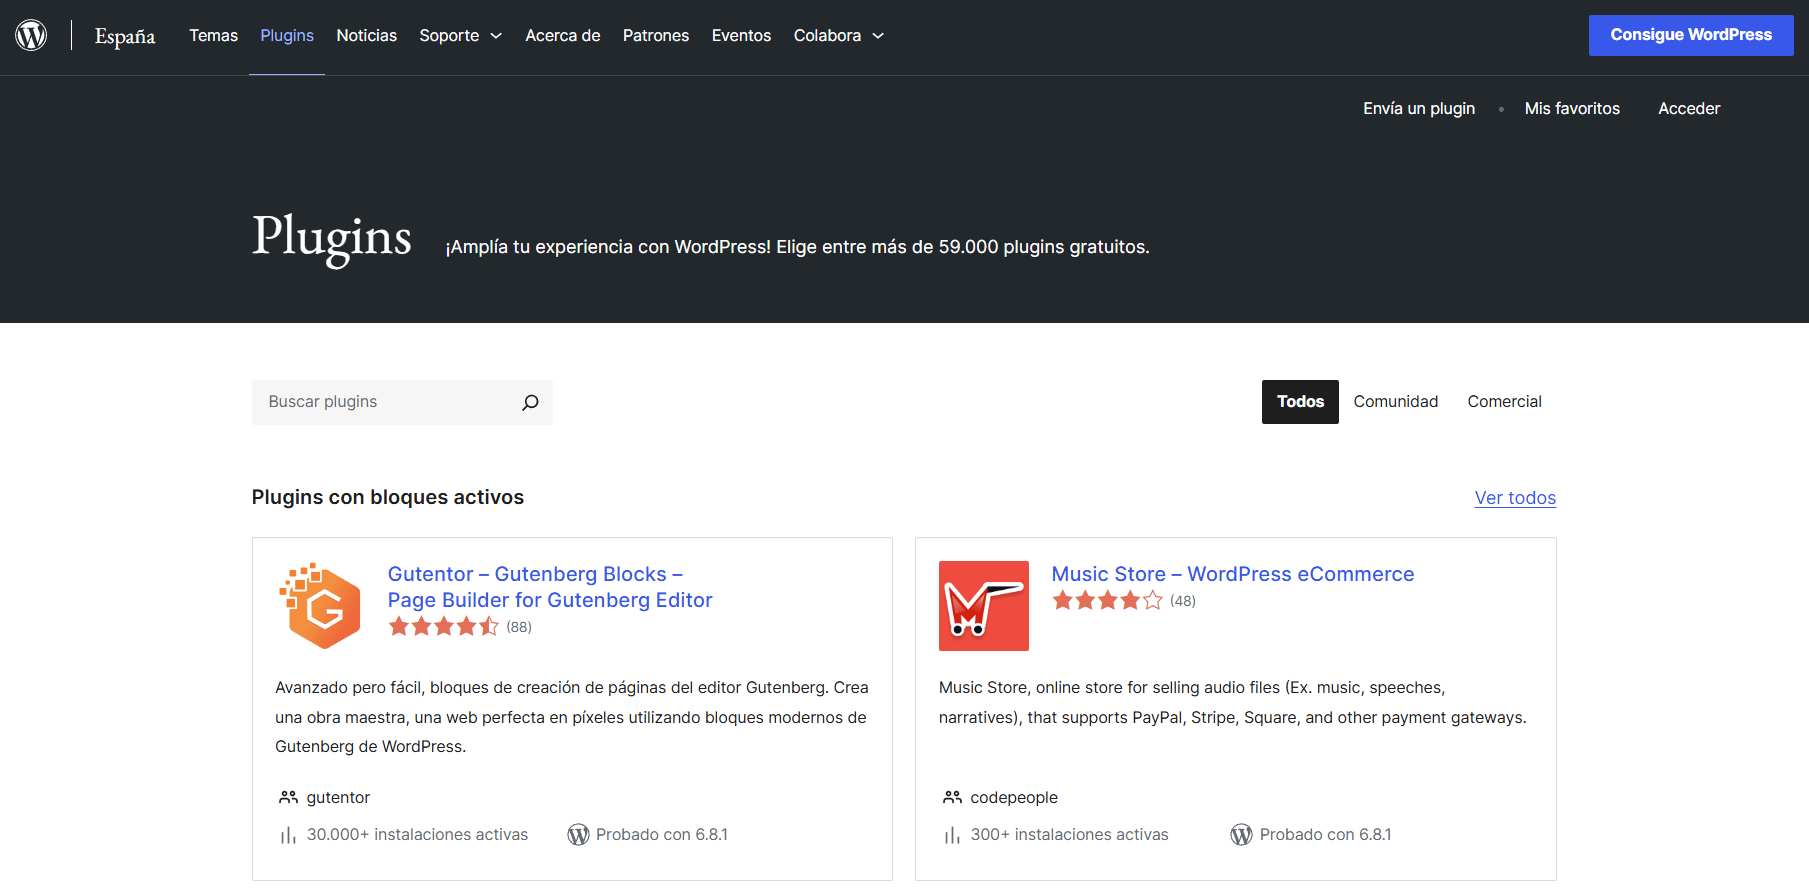Open Music Store – WordPress eCommerce title
Viewport: 1809px width, 893px height.
(1233, 574)
